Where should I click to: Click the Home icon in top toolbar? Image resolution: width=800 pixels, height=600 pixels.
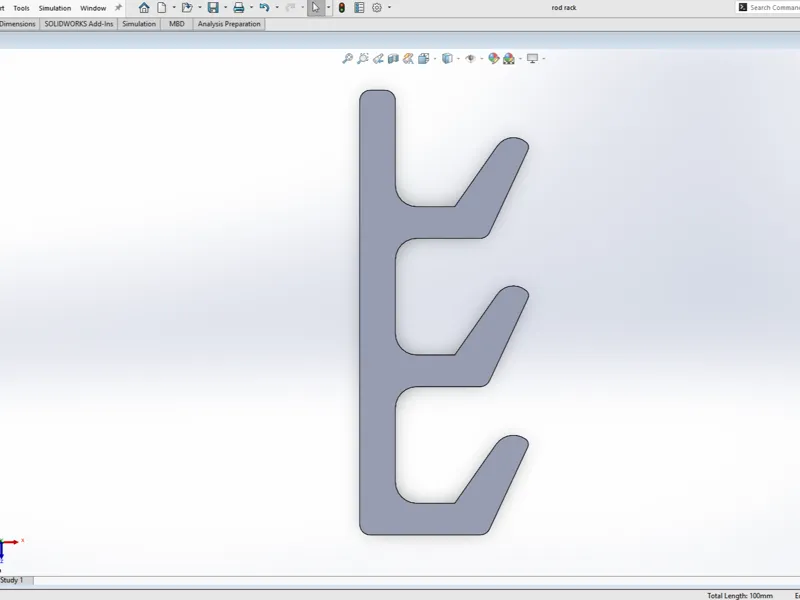point(144,8)
